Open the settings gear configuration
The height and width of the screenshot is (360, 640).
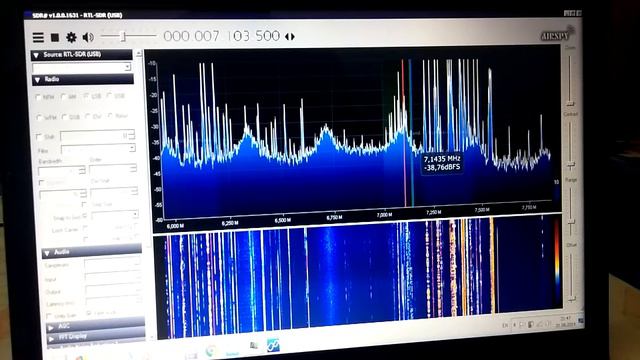point(71,38)
